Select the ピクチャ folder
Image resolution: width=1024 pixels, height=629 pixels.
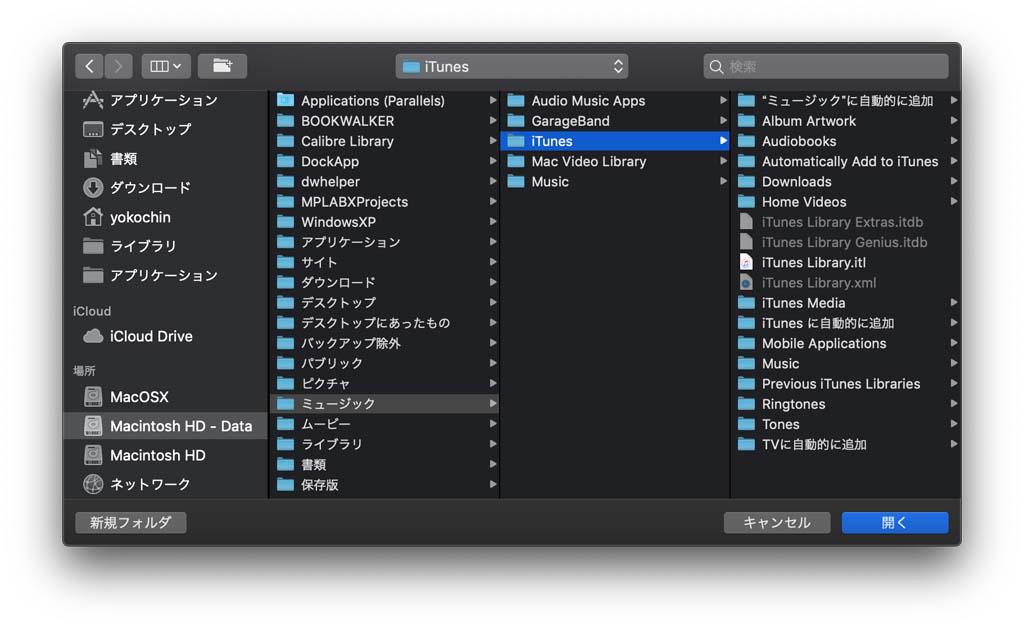pyautogui.click(x=385, y=384)
